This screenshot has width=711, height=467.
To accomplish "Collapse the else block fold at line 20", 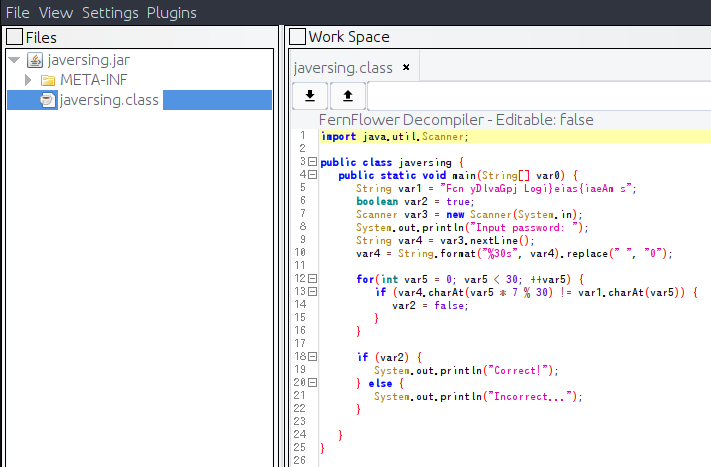I will tap(312, 383).
